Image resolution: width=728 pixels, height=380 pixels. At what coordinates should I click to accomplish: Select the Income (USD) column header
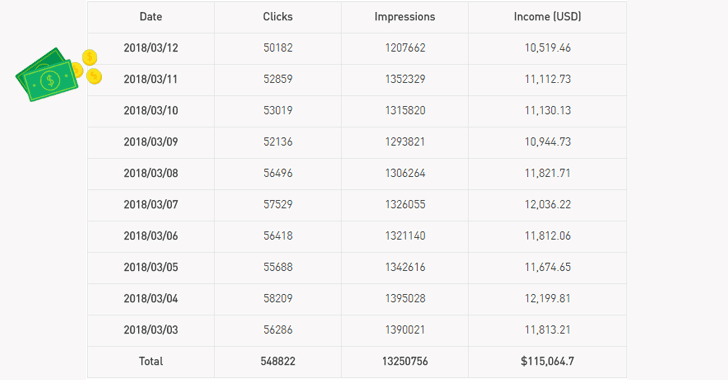(547, 17)
